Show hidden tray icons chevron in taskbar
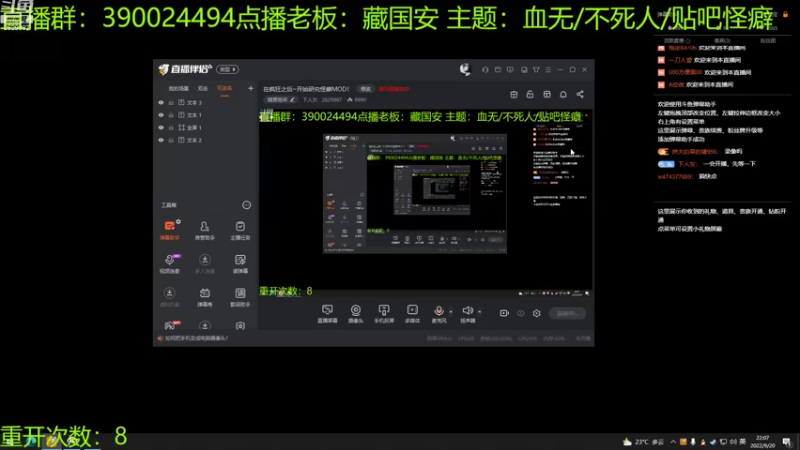The height and width of the screenshot is (450, 800). pyautogui.click(x=673, y=442)
